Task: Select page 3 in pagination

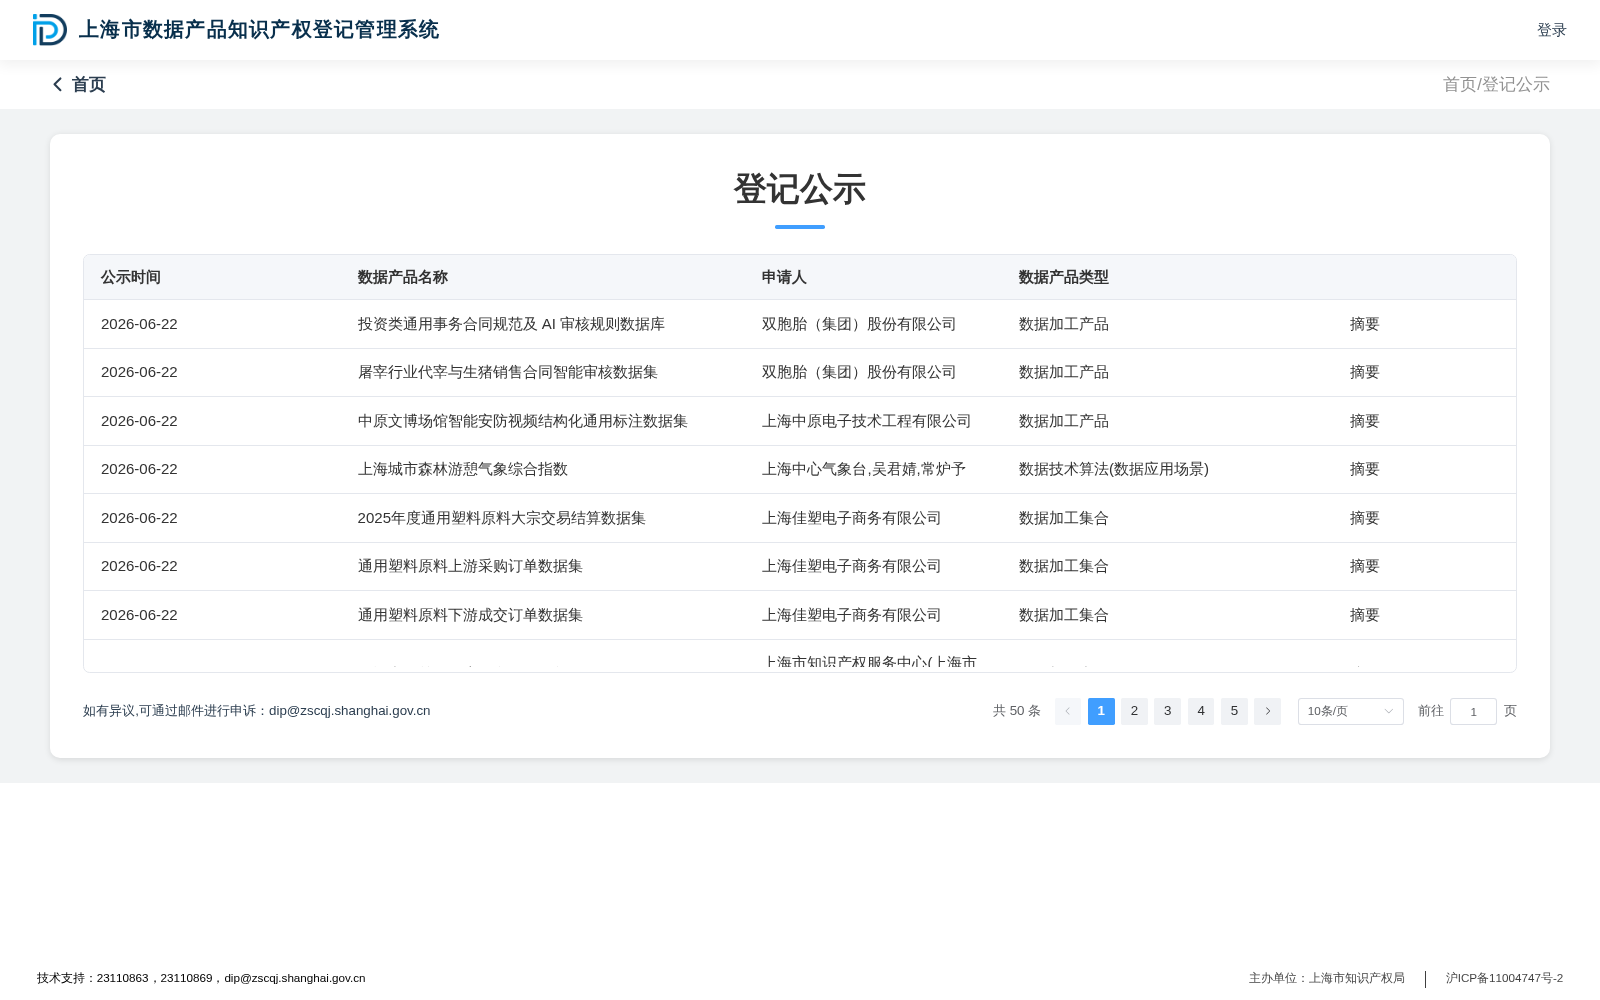Action: tap(1167, 711)
